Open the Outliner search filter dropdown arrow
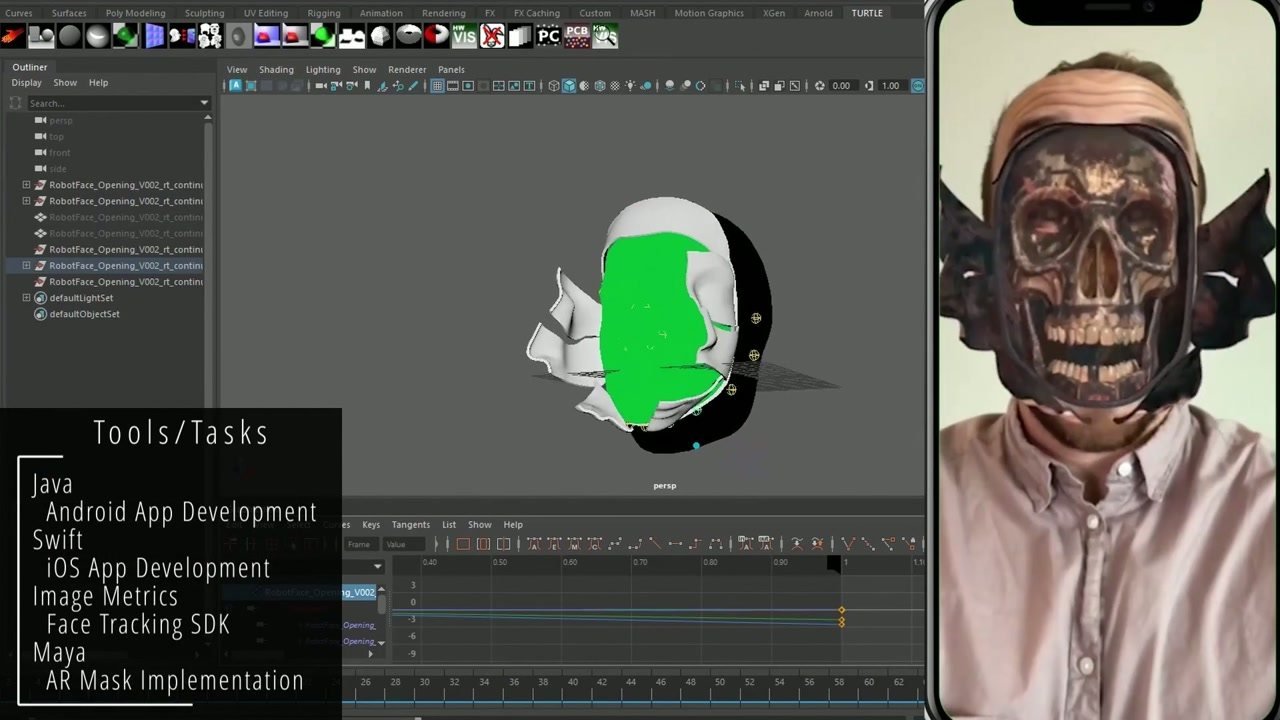Image resolution: width=1280 pixels, height=720 pixels. point(204,103)
